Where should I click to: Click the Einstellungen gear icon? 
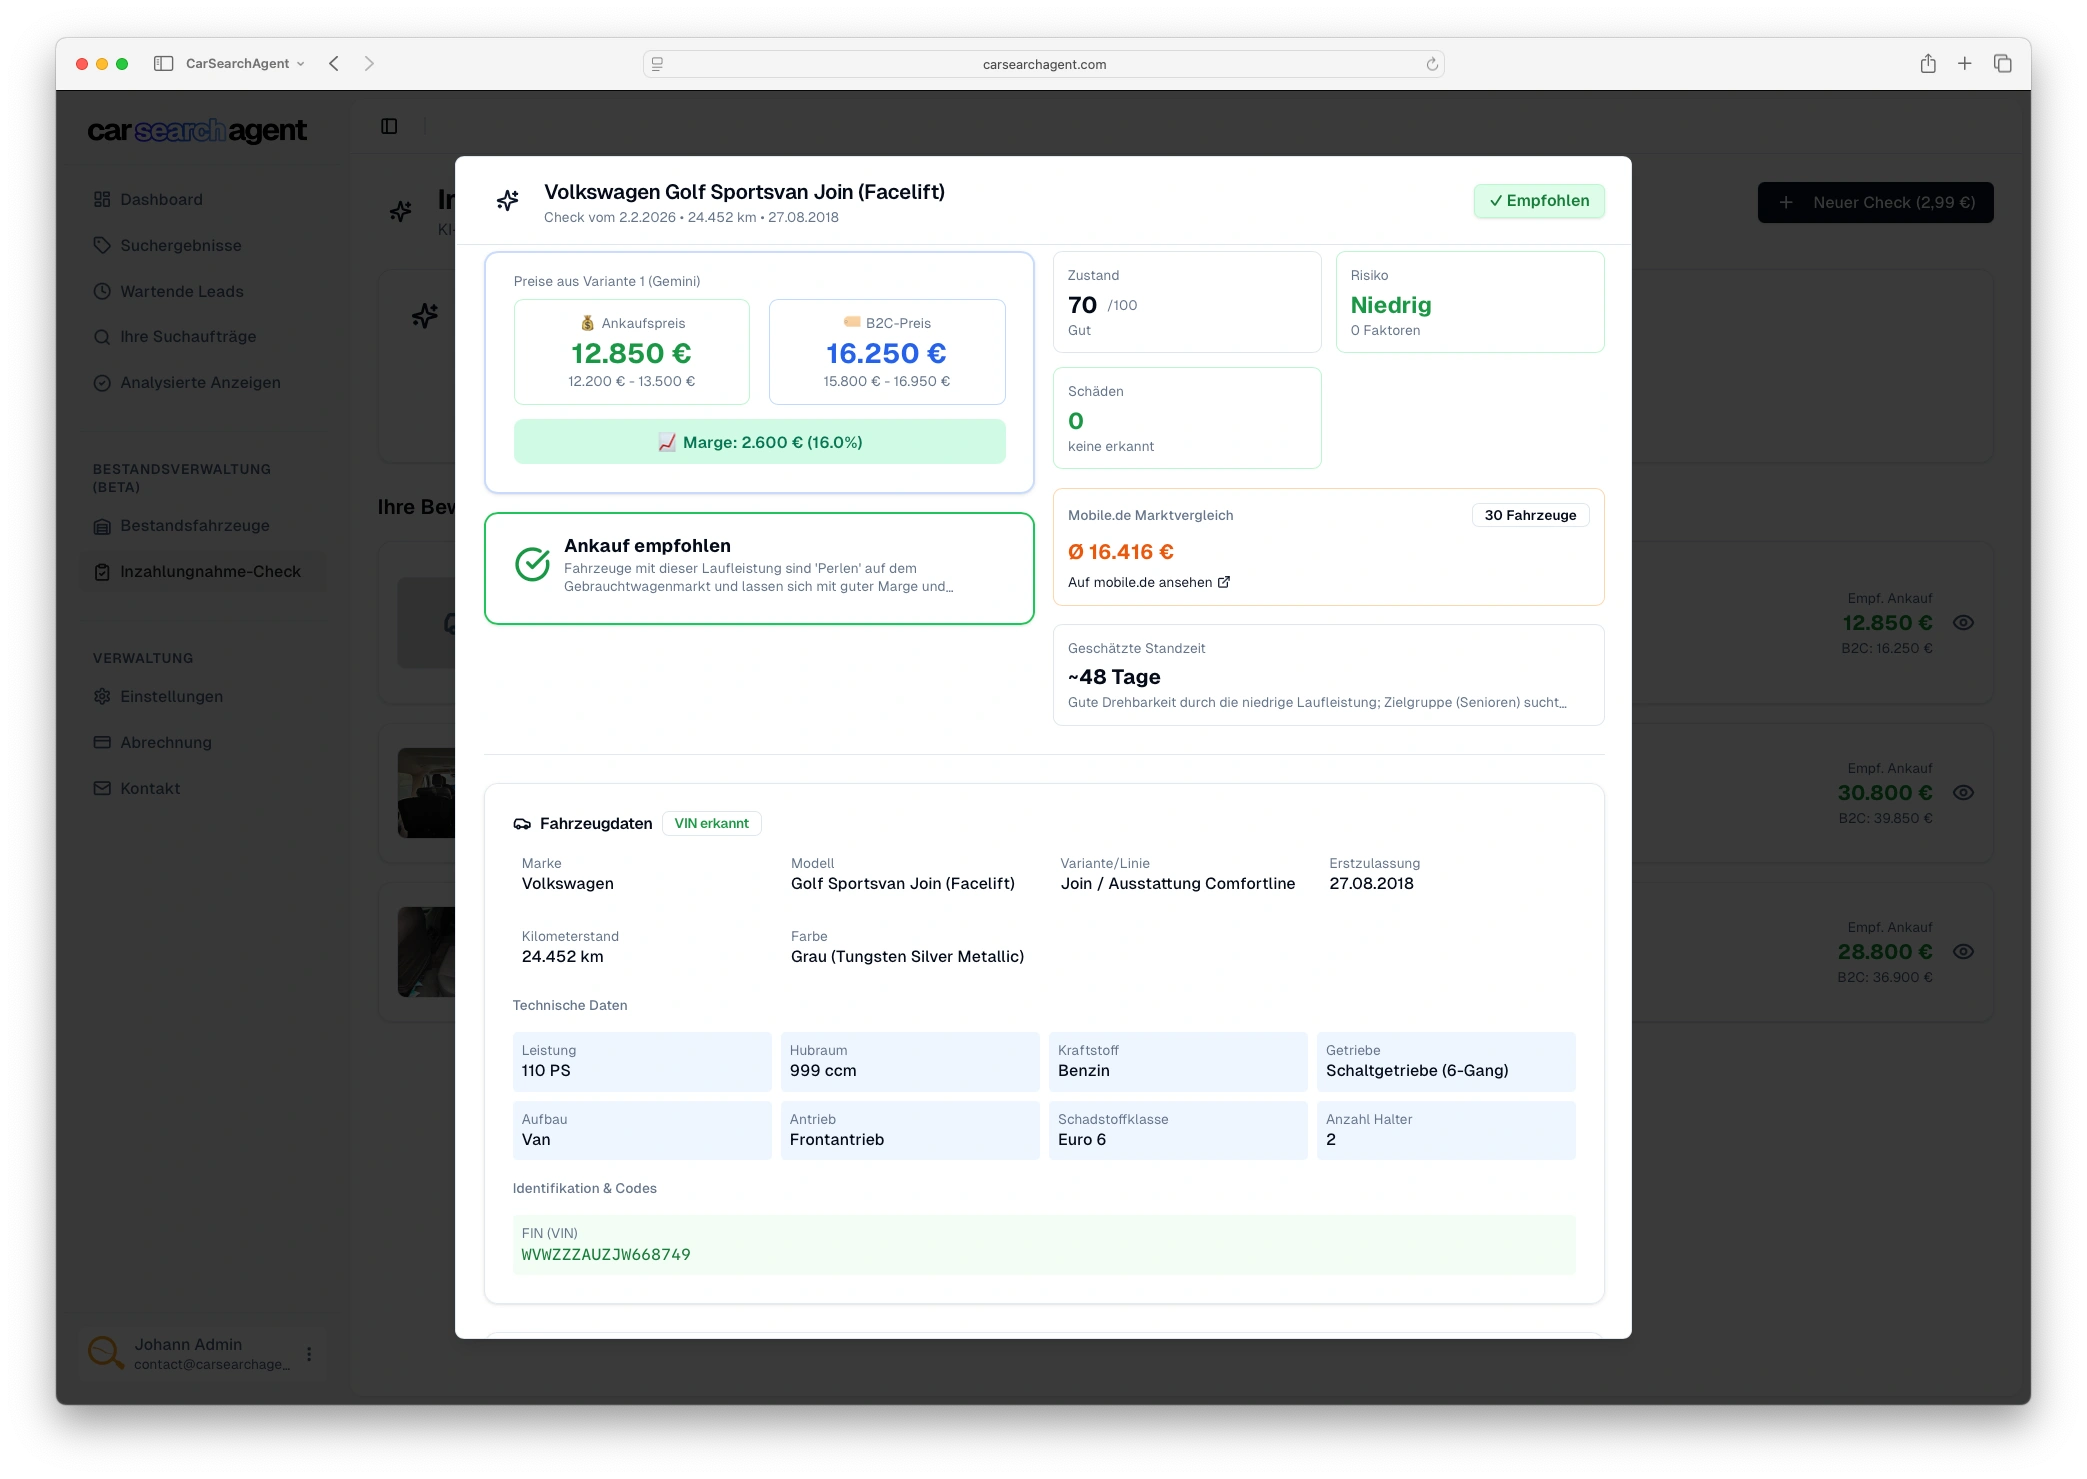102,697
